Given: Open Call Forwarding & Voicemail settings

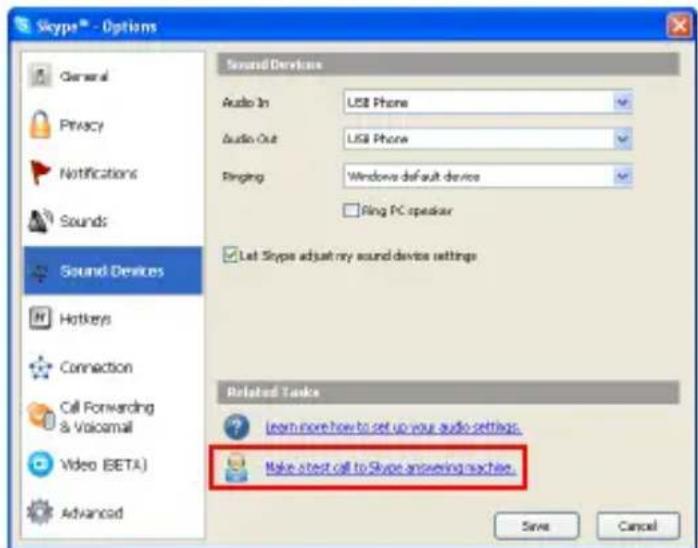Looking at the screenshot, I should coord(113,417).
